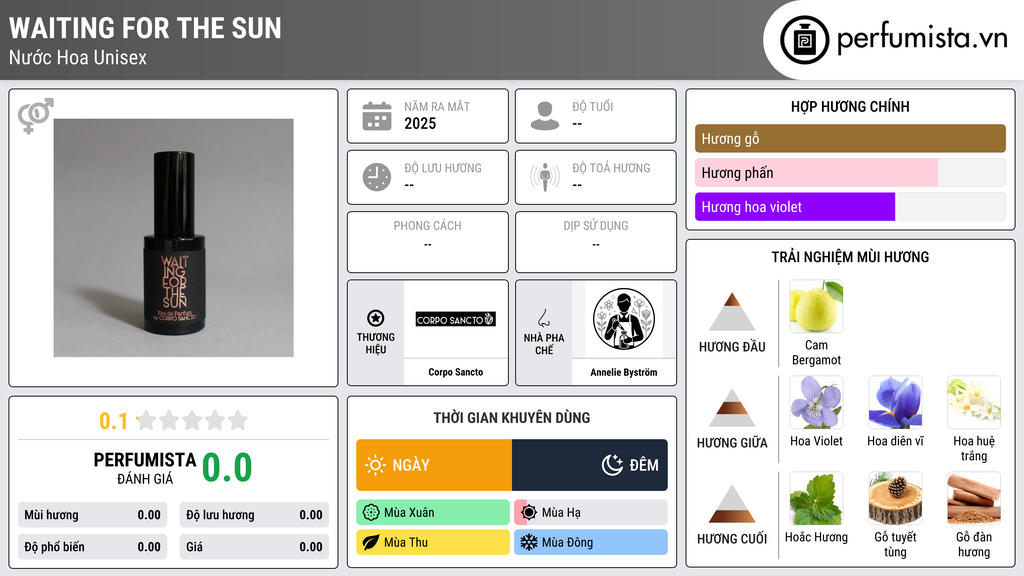Screen dimensions: 1024x576
Task: Click the Mùa Thu season bar
Action: [x=433, y=542]
